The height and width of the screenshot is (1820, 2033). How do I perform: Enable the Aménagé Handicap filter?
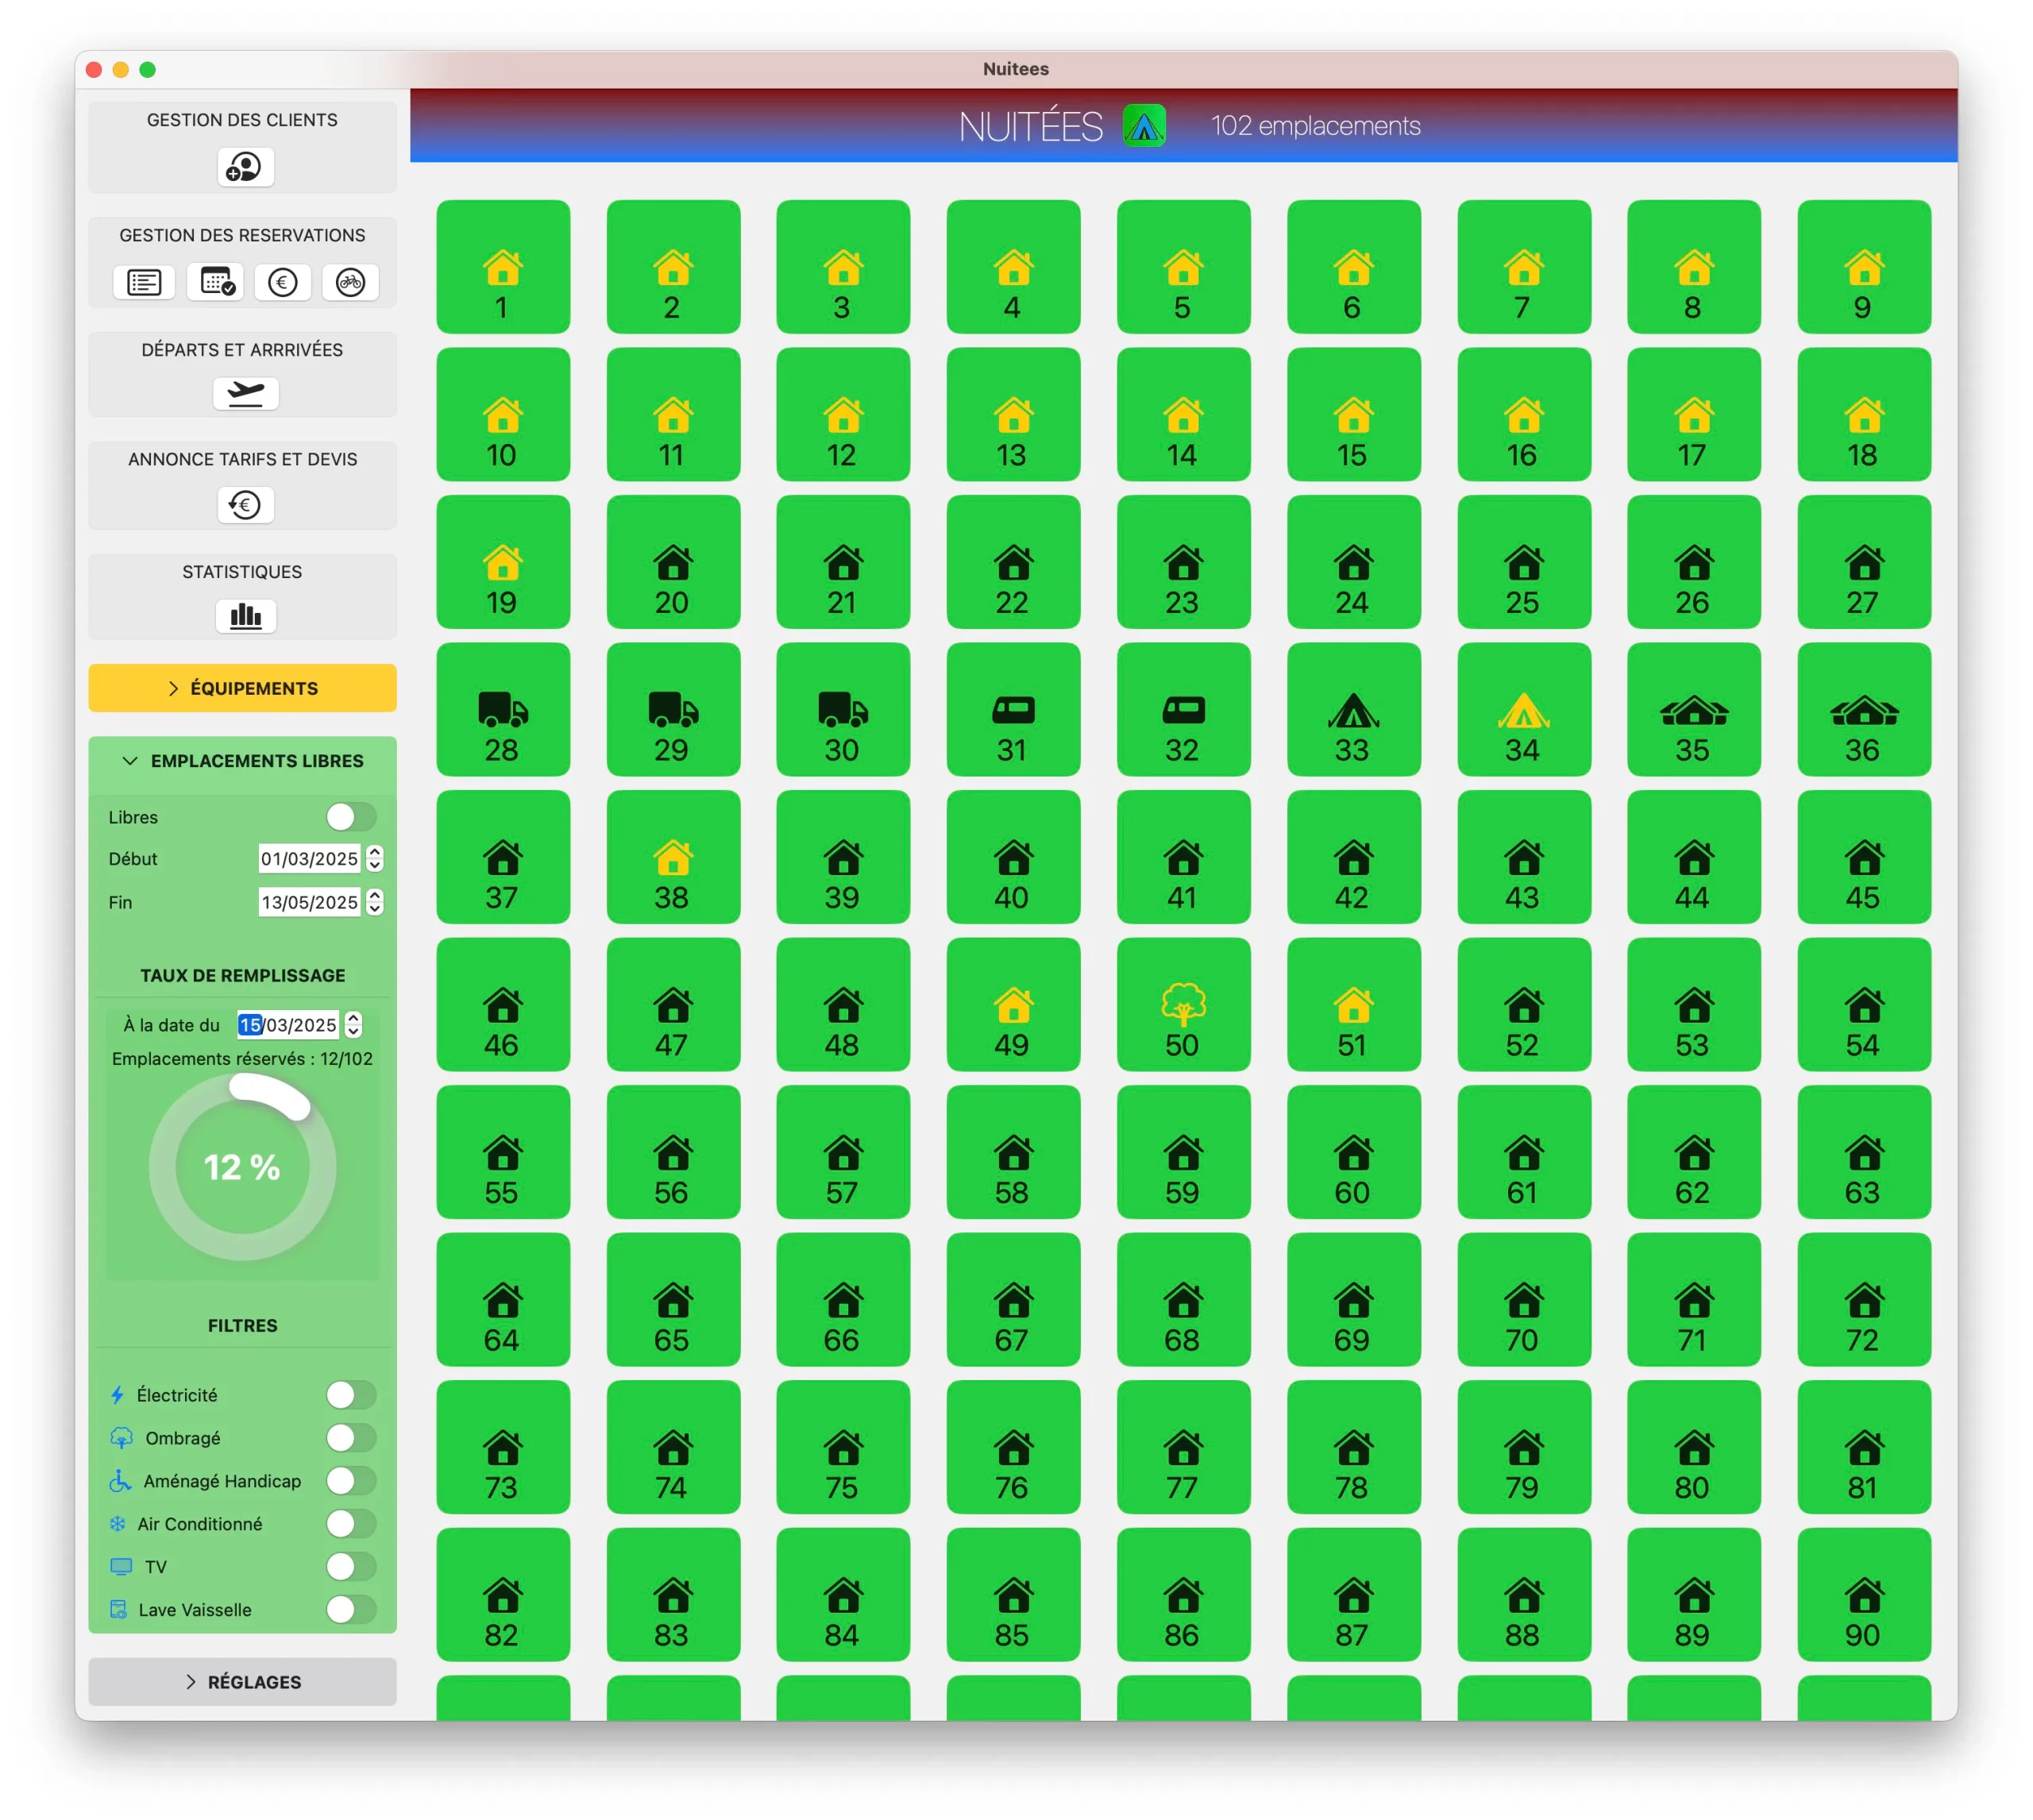click(351, 1480)
